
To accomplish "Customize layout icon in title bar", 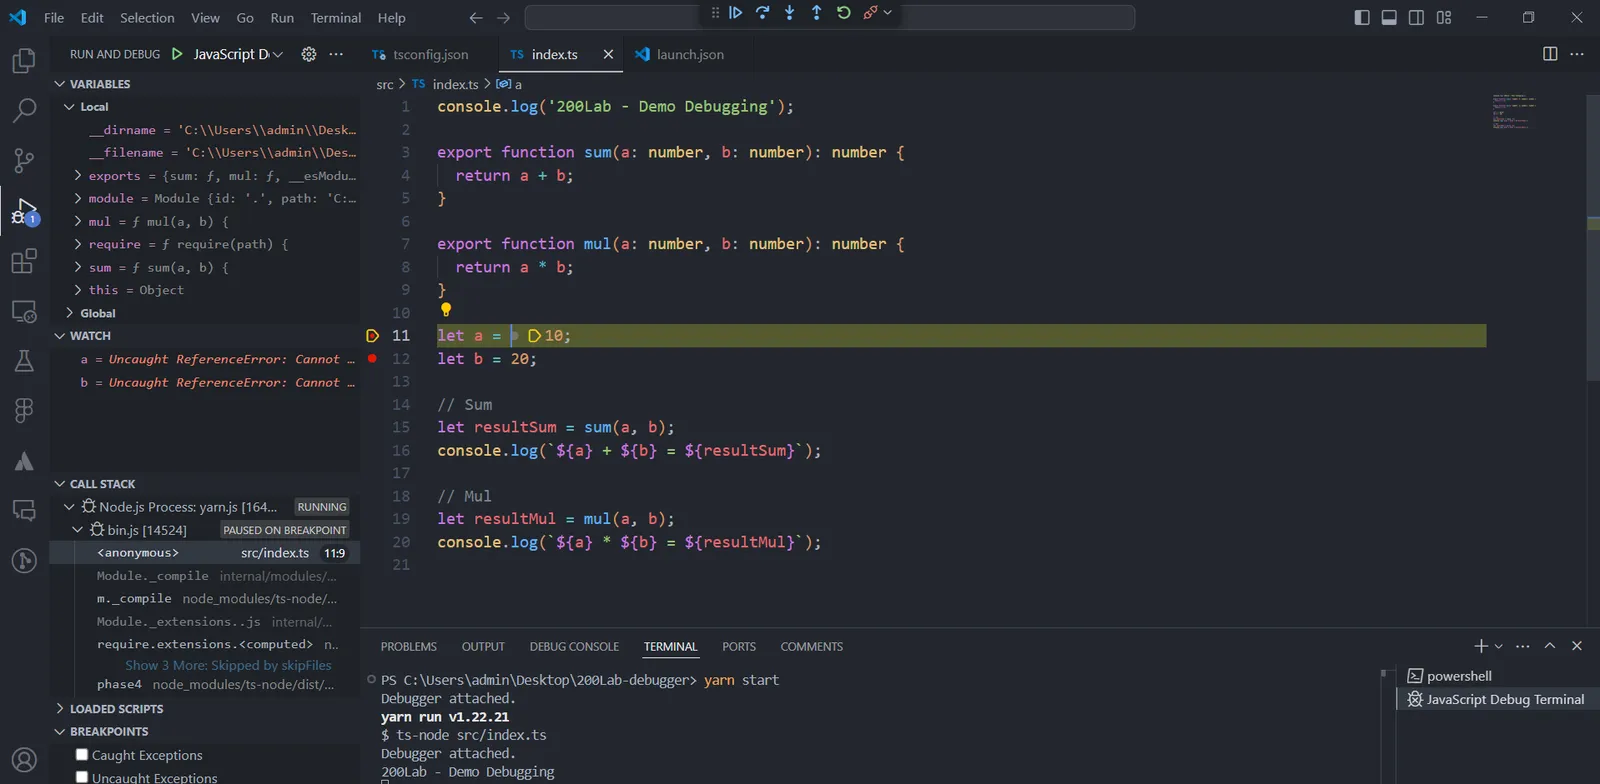I will pos(1444,17).
